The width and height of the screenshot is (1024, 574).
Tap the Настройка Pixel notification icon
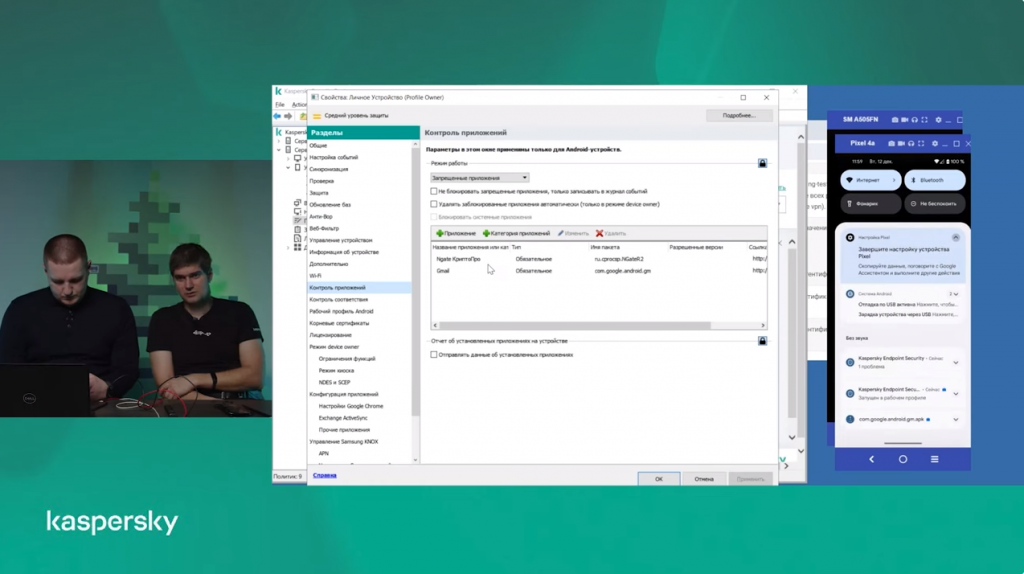pos(850,238)
